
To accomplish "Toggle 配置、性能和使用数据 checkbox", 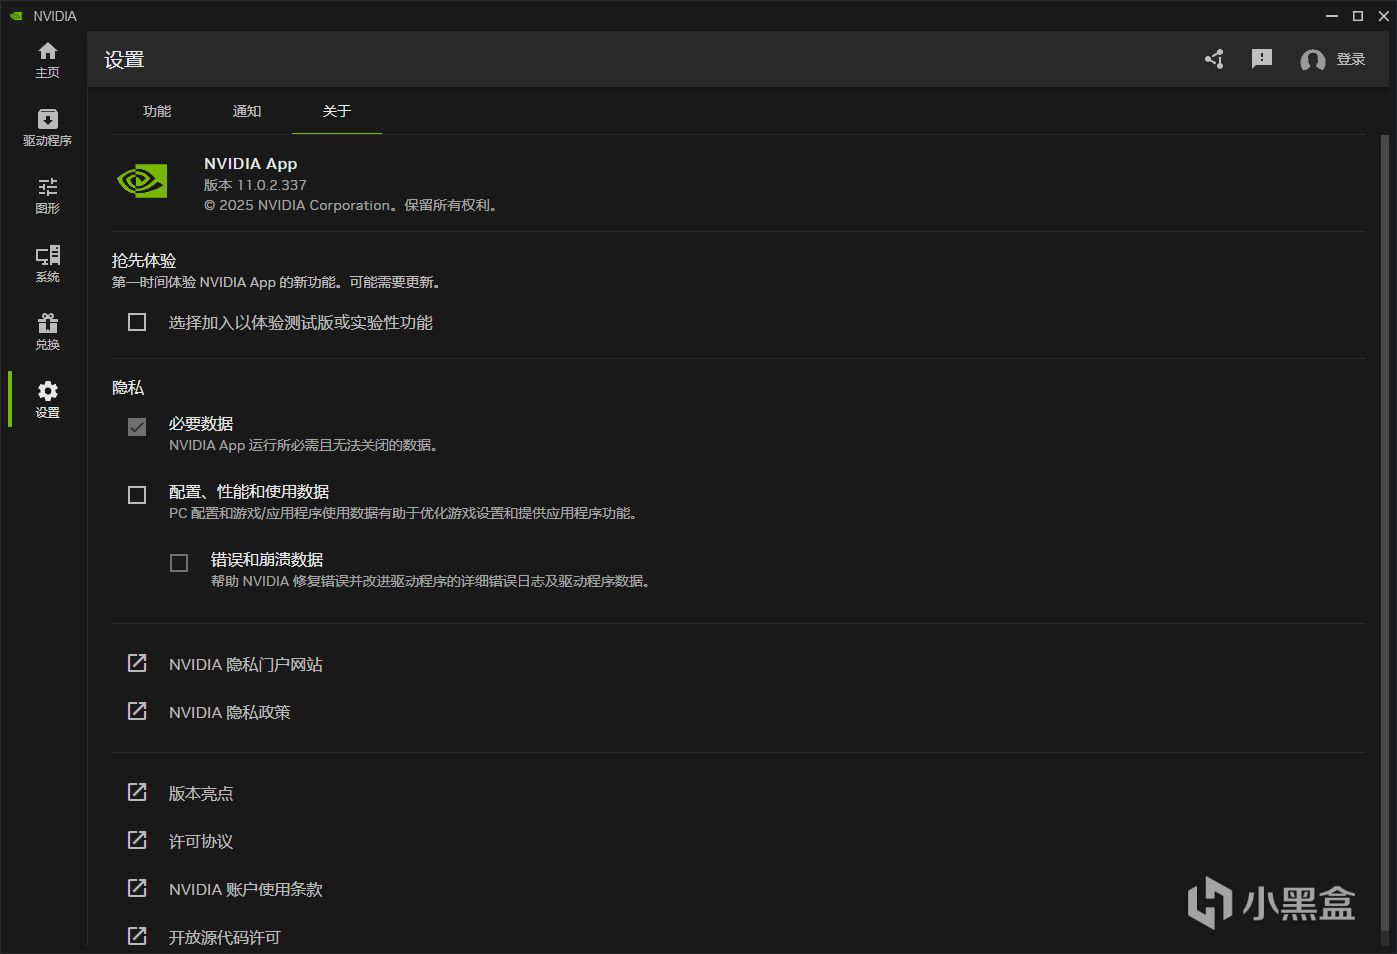I will tap(137, 495).
